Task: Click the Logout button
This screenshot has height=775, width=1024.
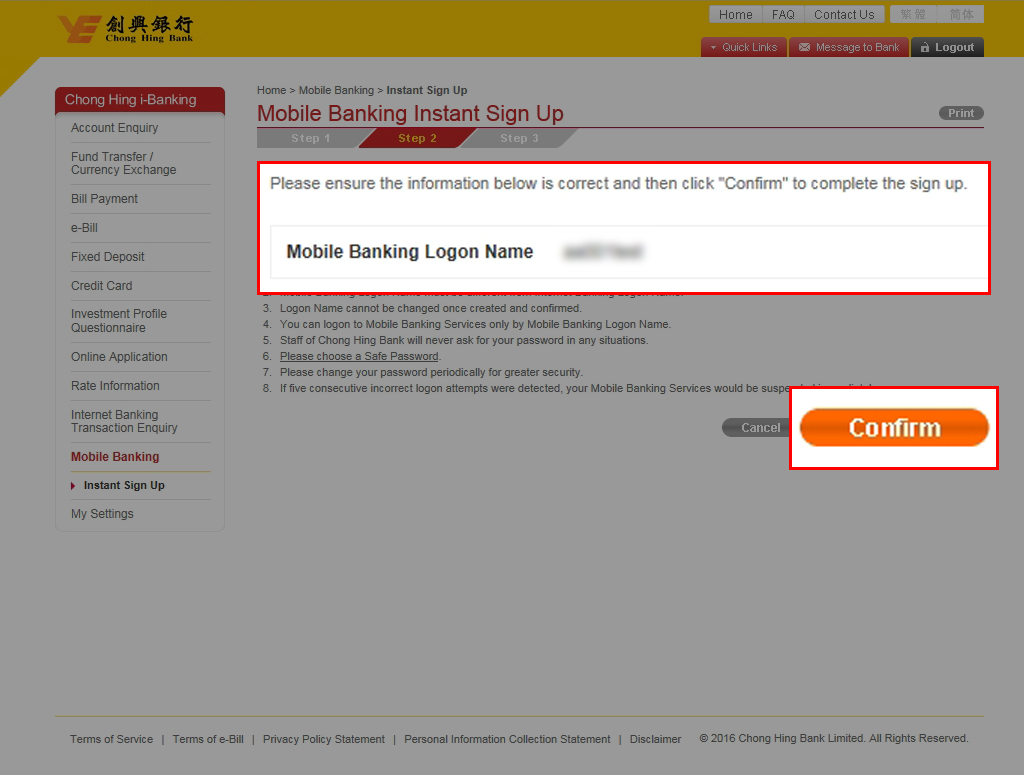Action: 947,47
